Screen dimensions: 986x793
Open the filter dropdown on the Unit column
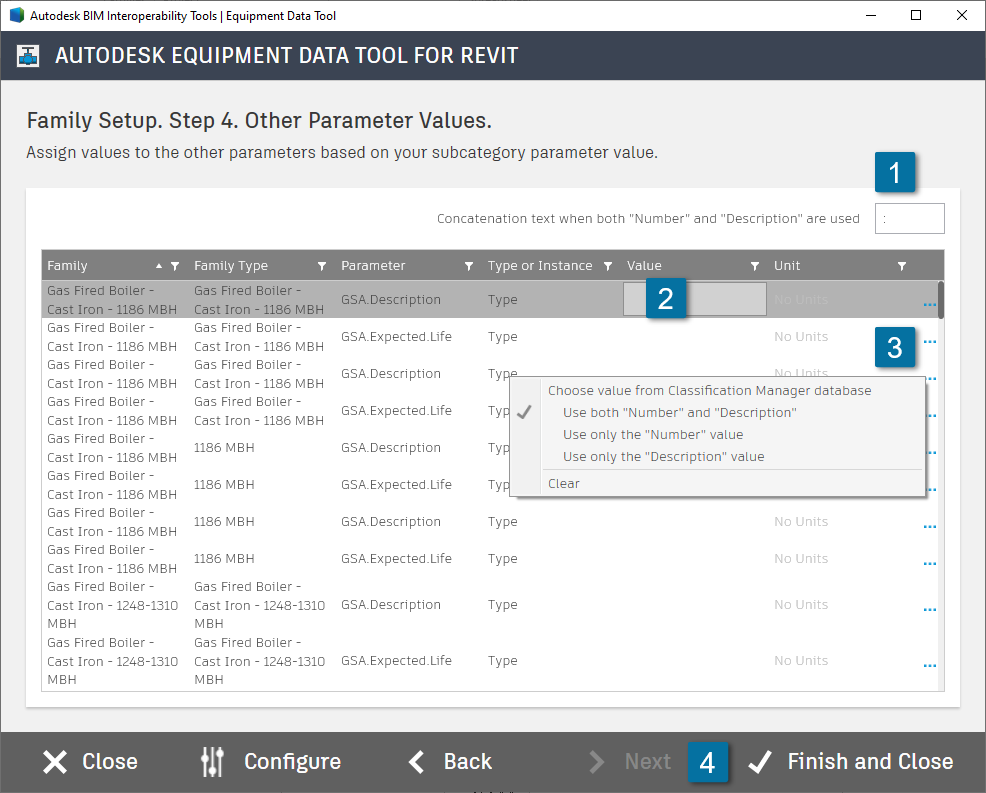click(901, 265)
